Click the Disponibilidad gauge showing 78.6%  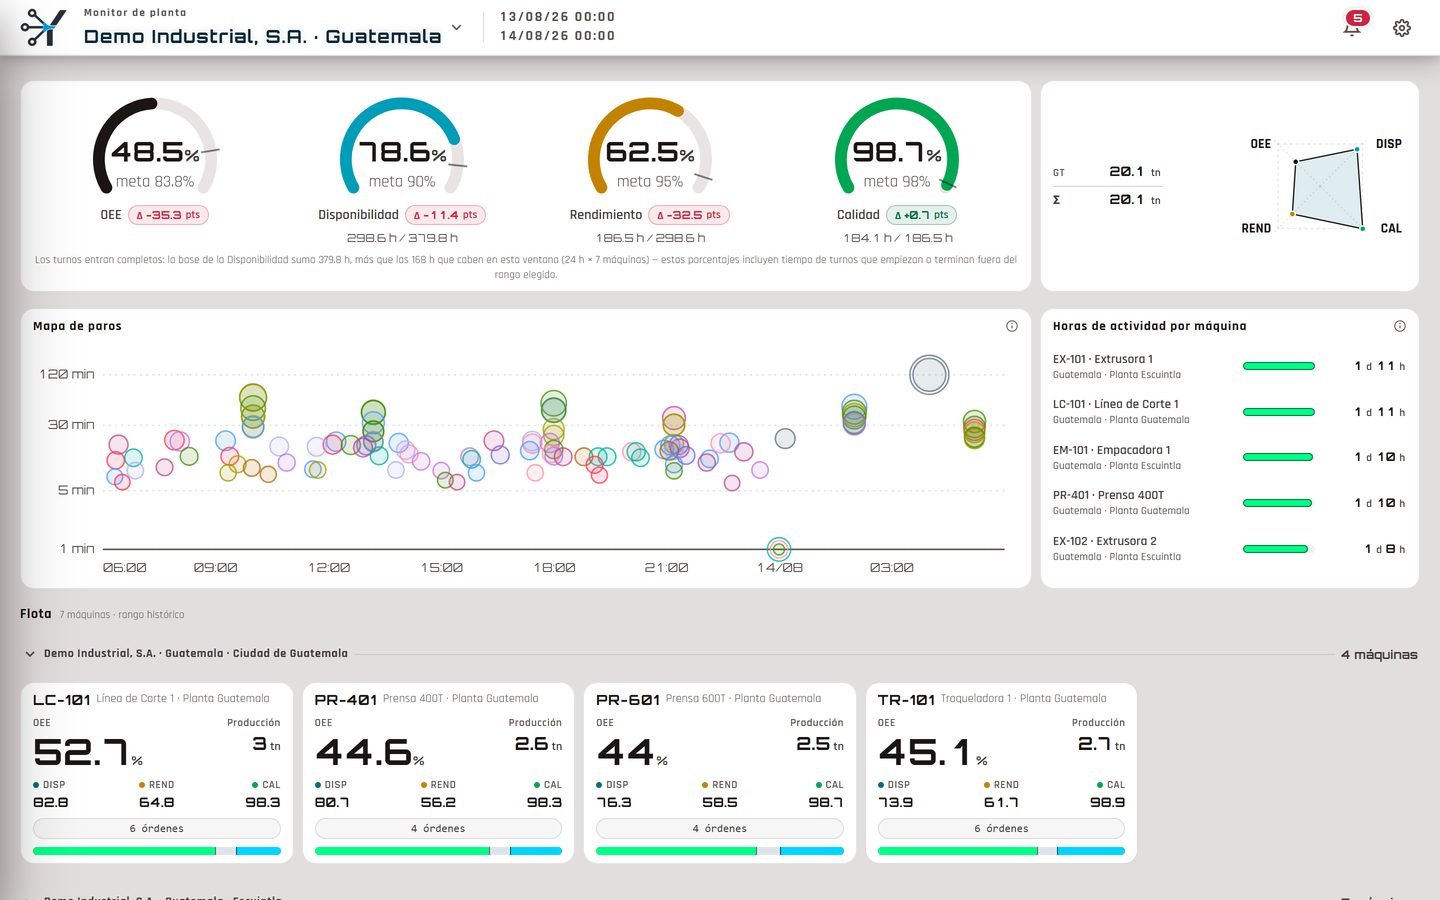pos(402,146)
